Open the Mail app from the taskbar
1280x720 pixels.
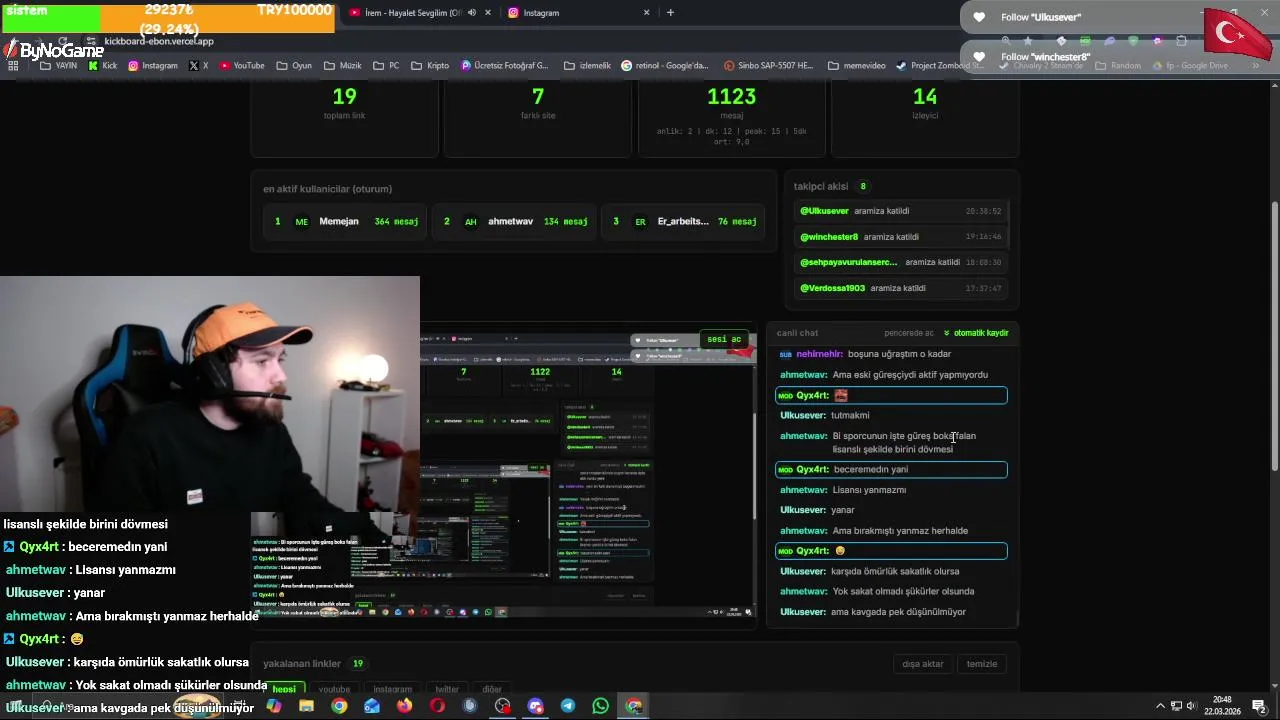pyautogui.click(x=372, y=706)
